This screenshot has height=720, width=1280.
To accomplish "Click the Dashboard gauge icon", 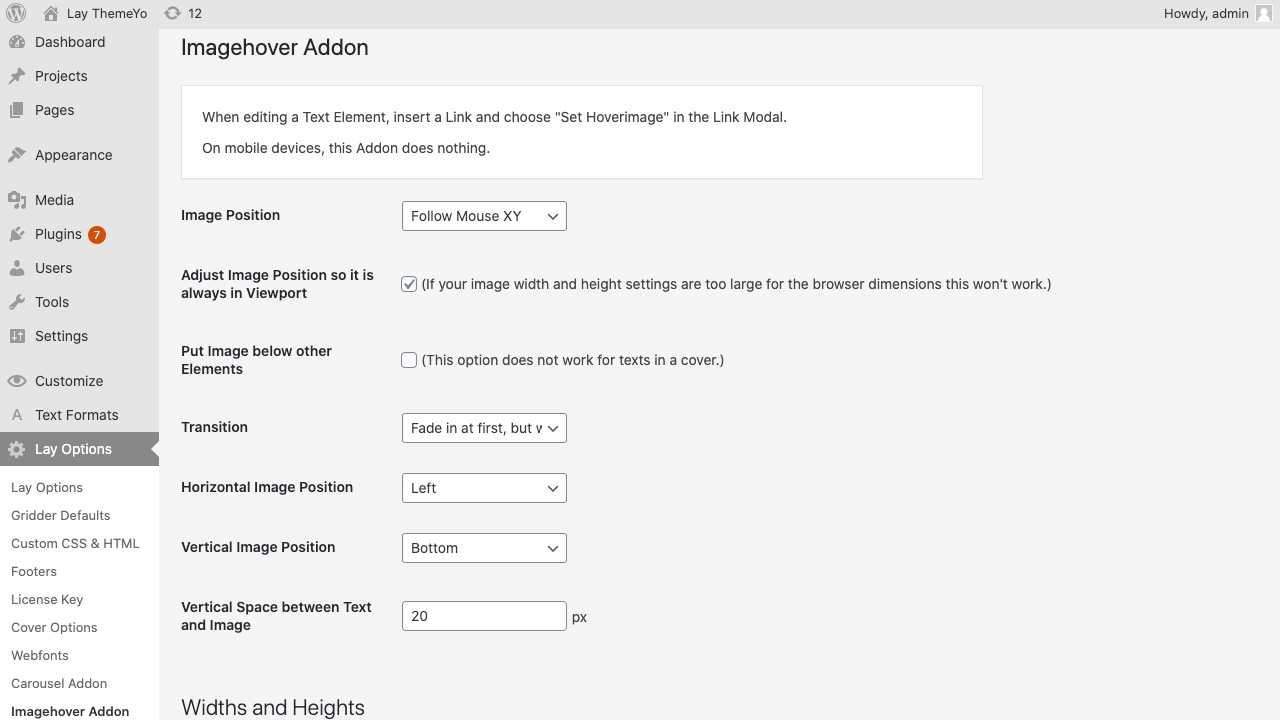I will (x=17, y=42).
